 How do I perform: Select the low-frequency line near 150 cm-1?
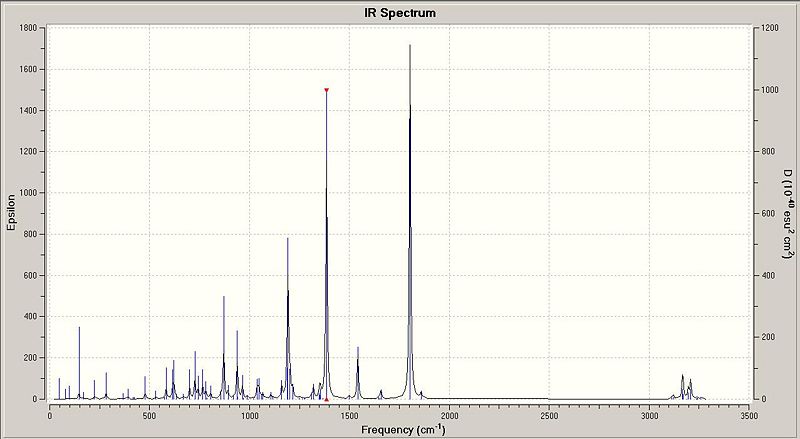coord(79,363)
